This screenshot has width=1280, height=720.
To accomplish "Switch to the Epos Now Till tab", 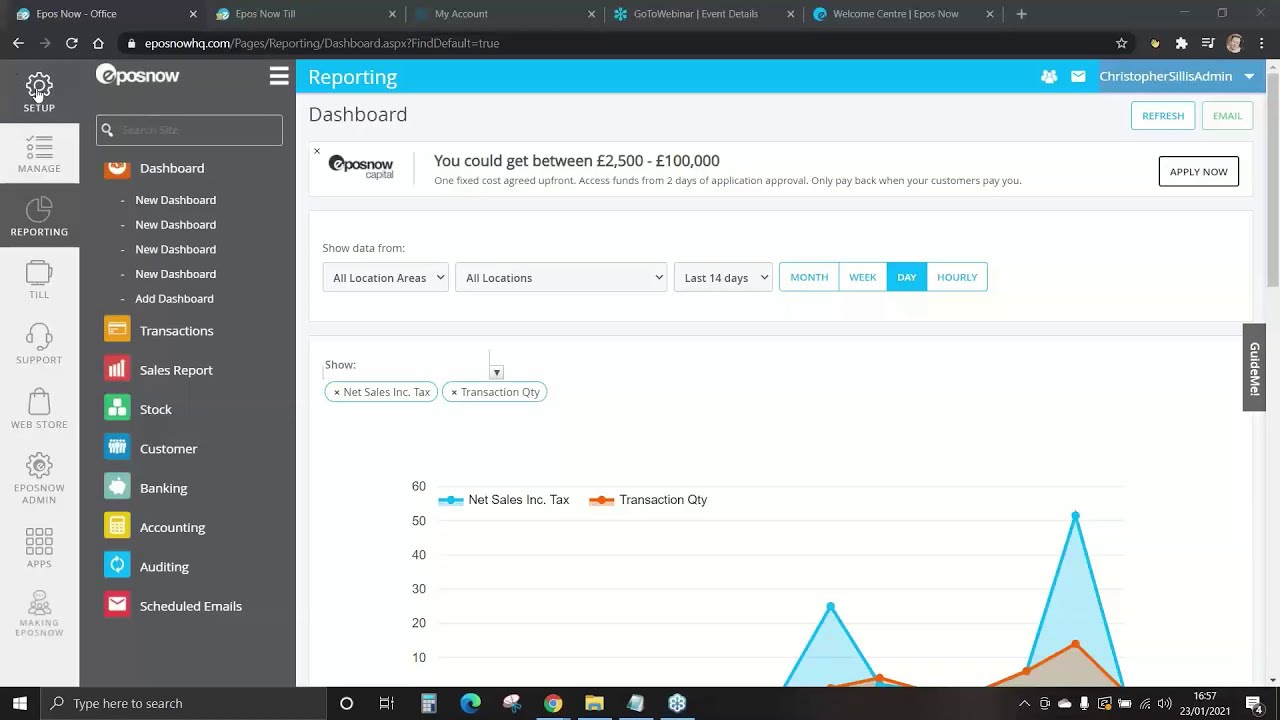I will [303, 14].
